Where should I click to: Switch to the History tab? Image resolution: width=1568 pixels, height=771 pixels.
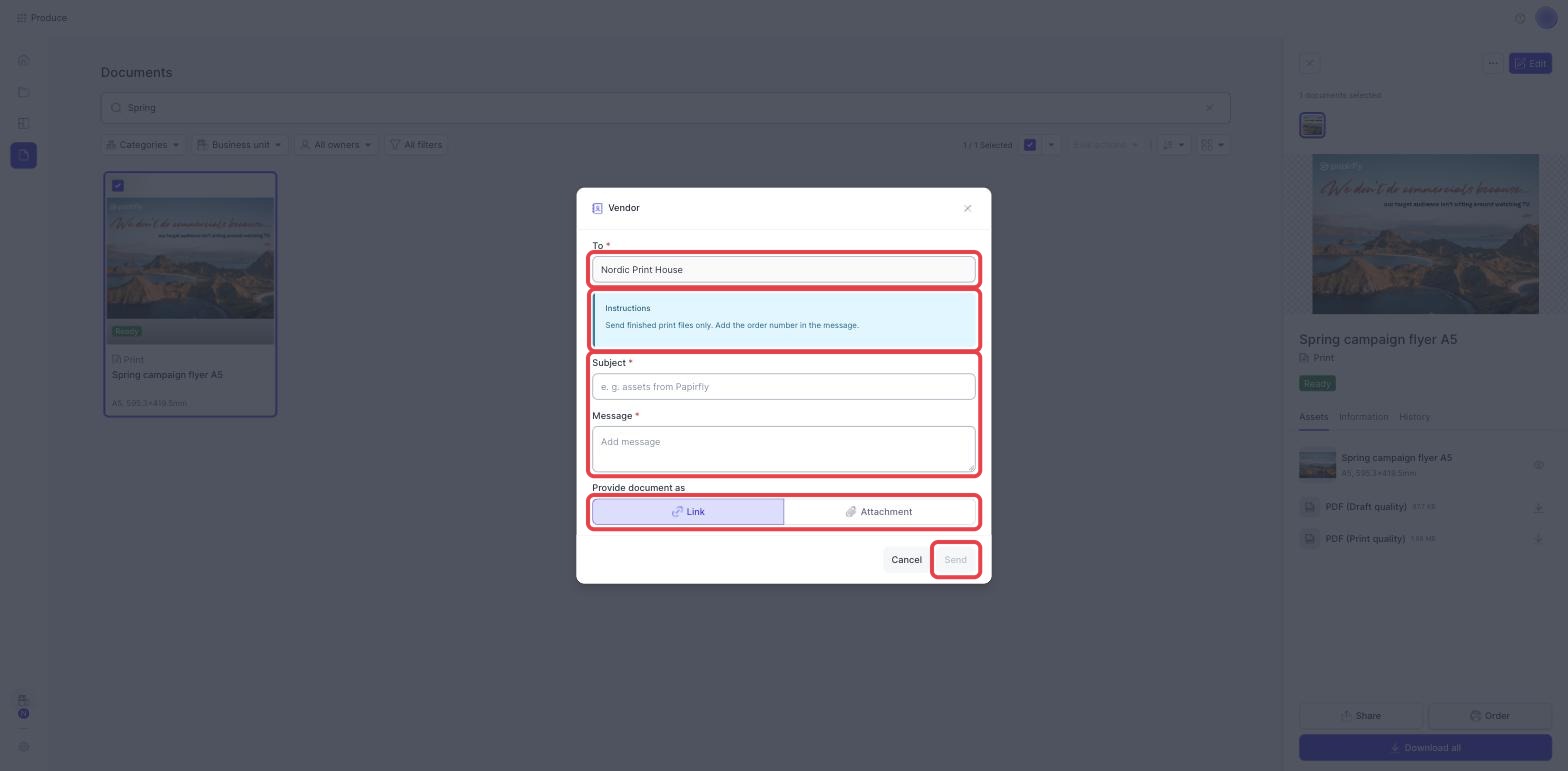[x=1414, y=417]
